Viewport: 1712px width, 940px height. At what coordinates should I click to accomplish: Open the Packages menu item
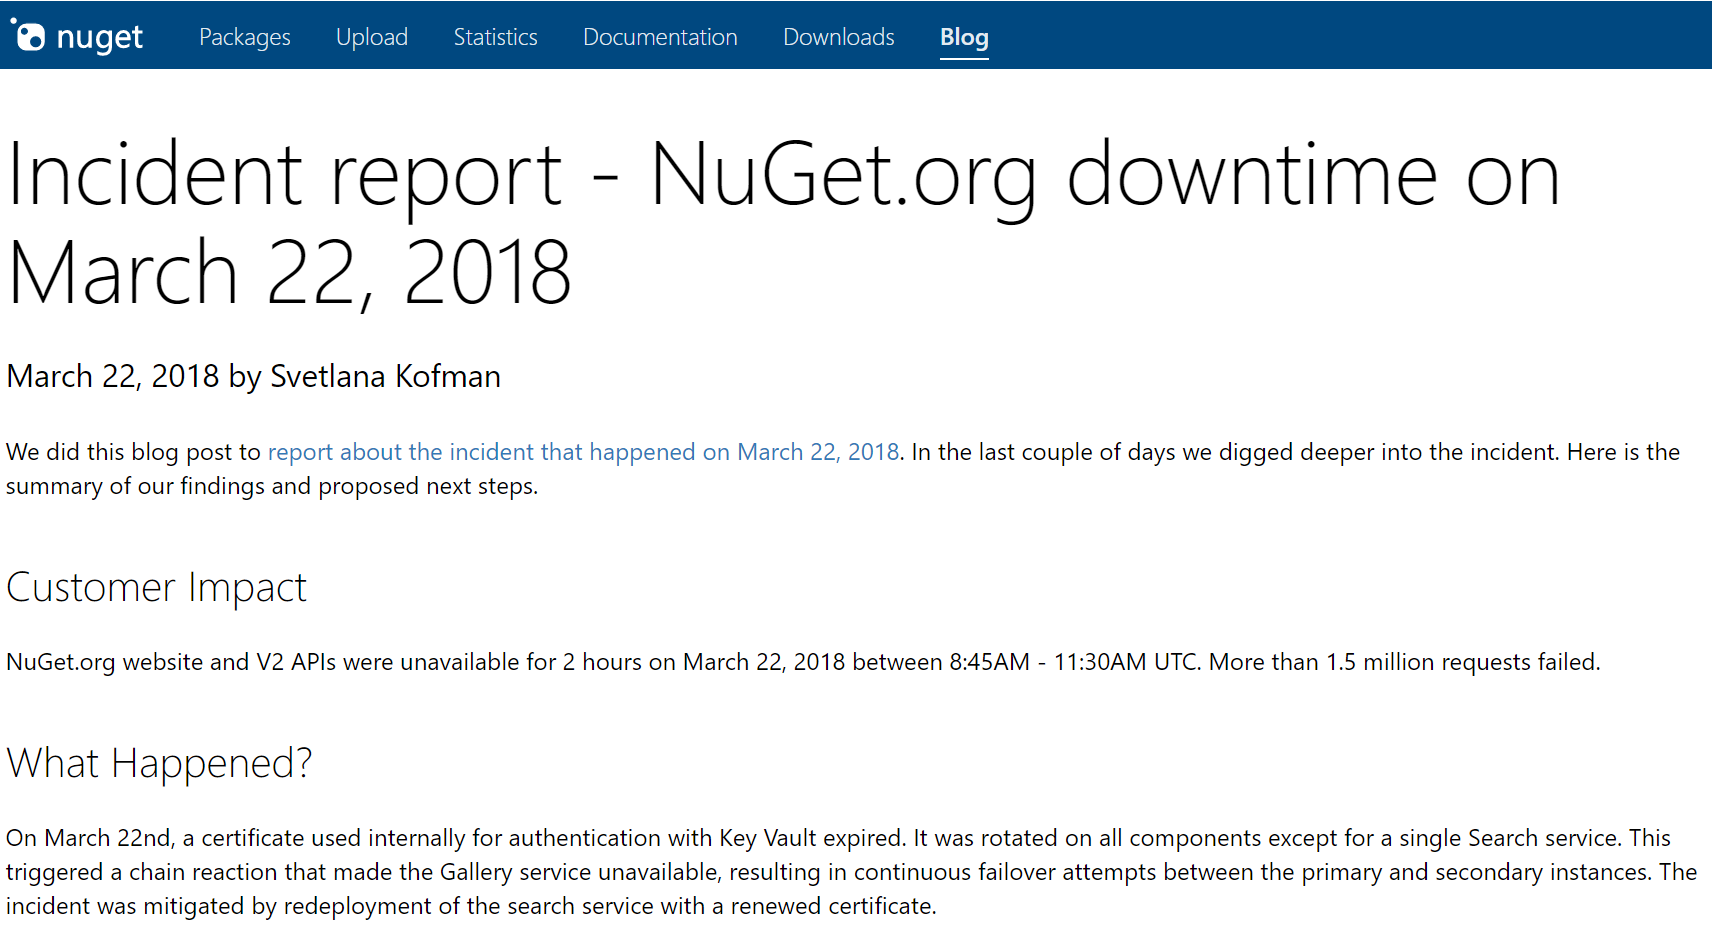coord(244,37)
